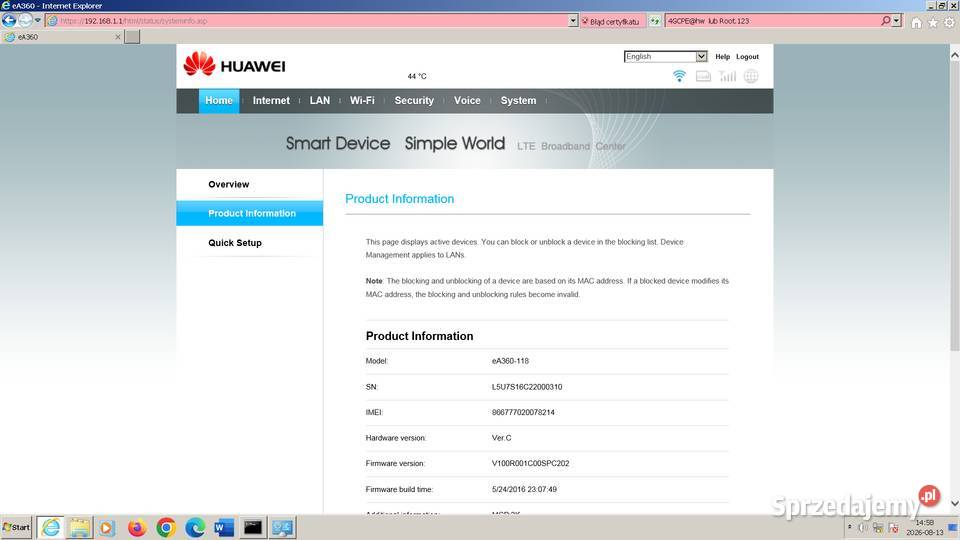Open the command prompt taskbar icon

tap(253, 527)
